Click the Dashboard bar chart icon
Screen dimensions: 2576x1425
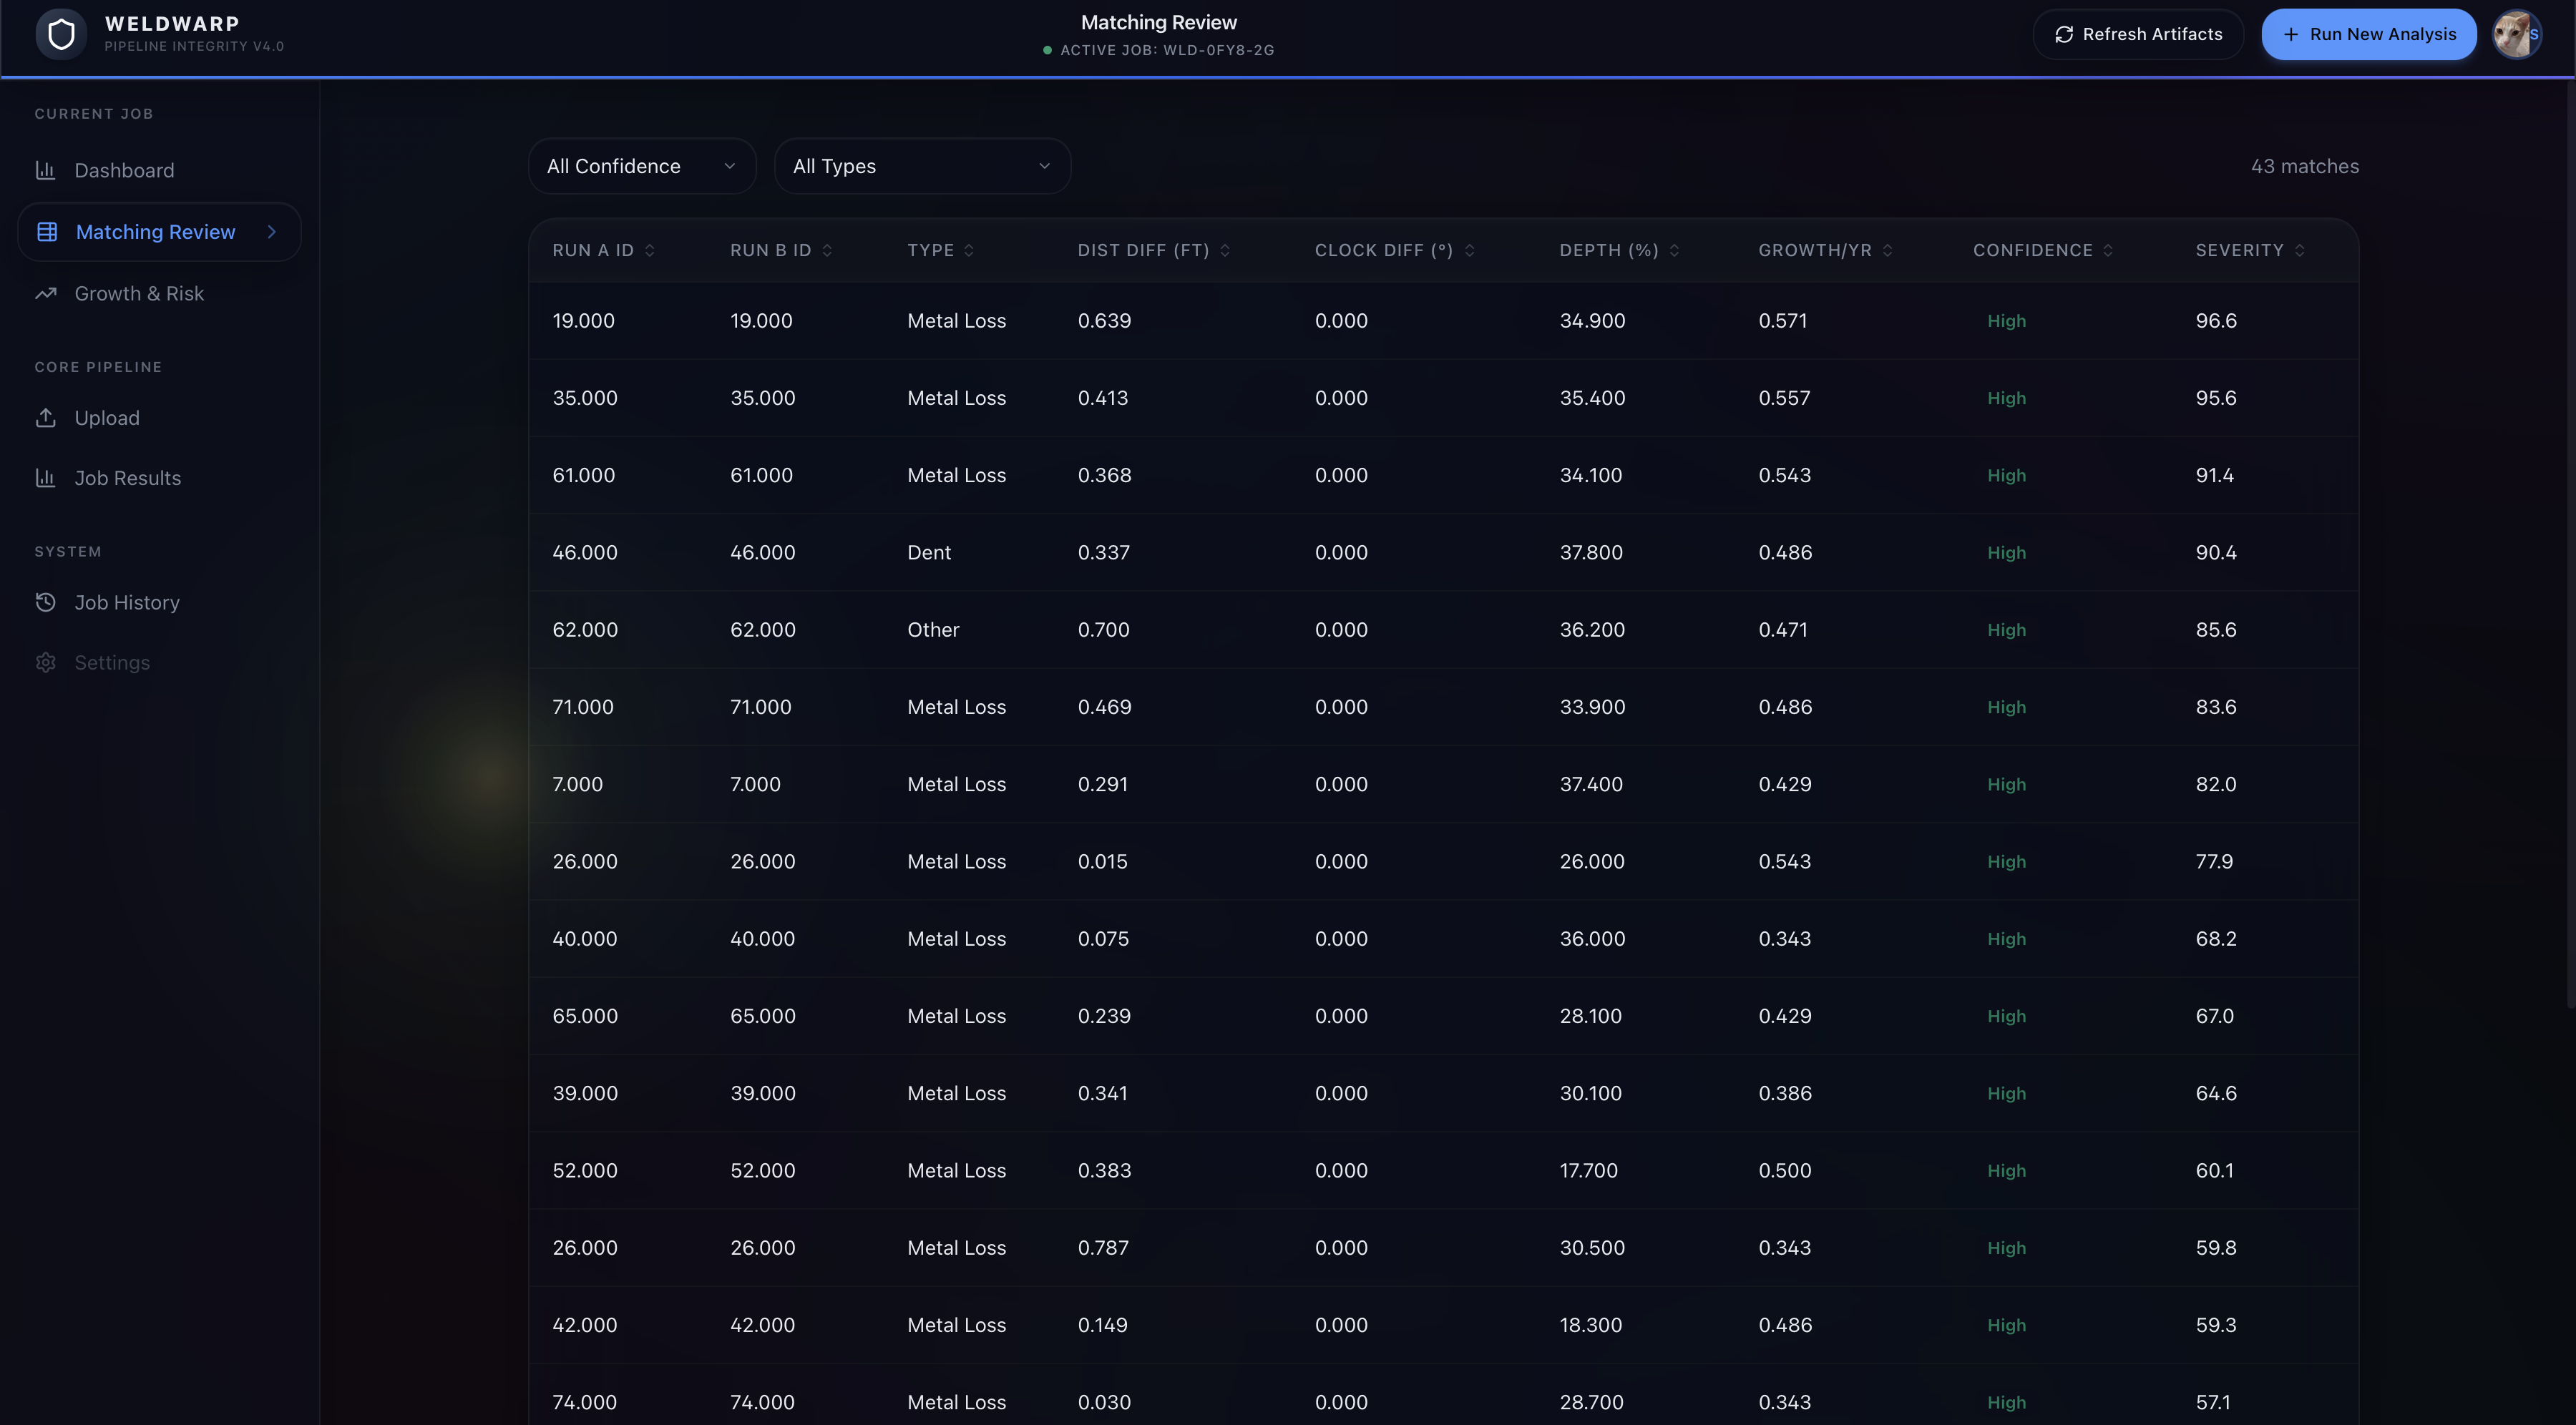[45, 170]
